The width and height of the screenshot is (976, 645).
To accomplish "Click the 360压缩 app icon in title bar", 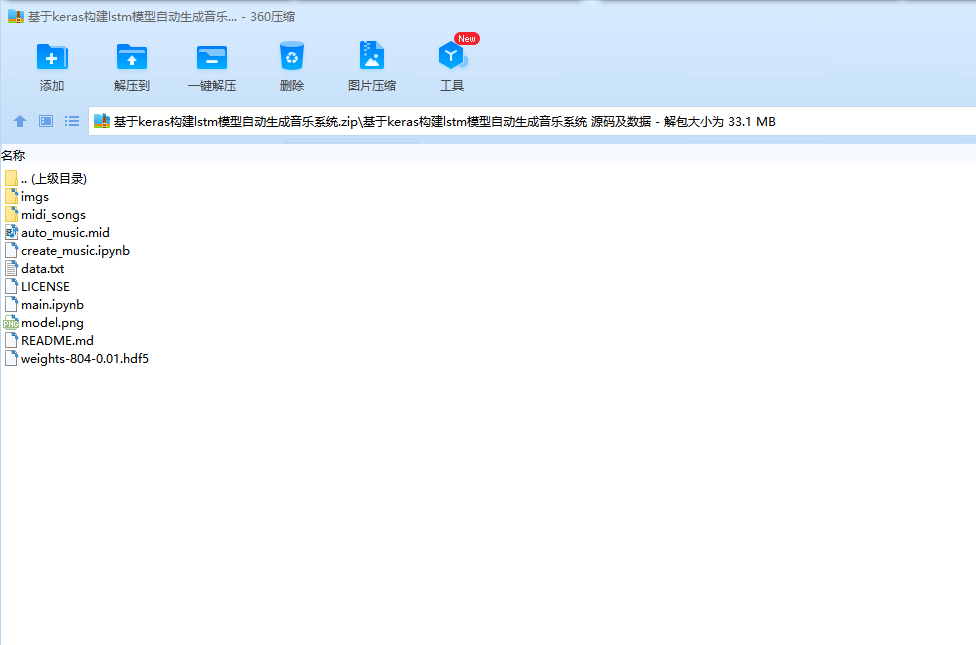I will click(x=16, y=16).
